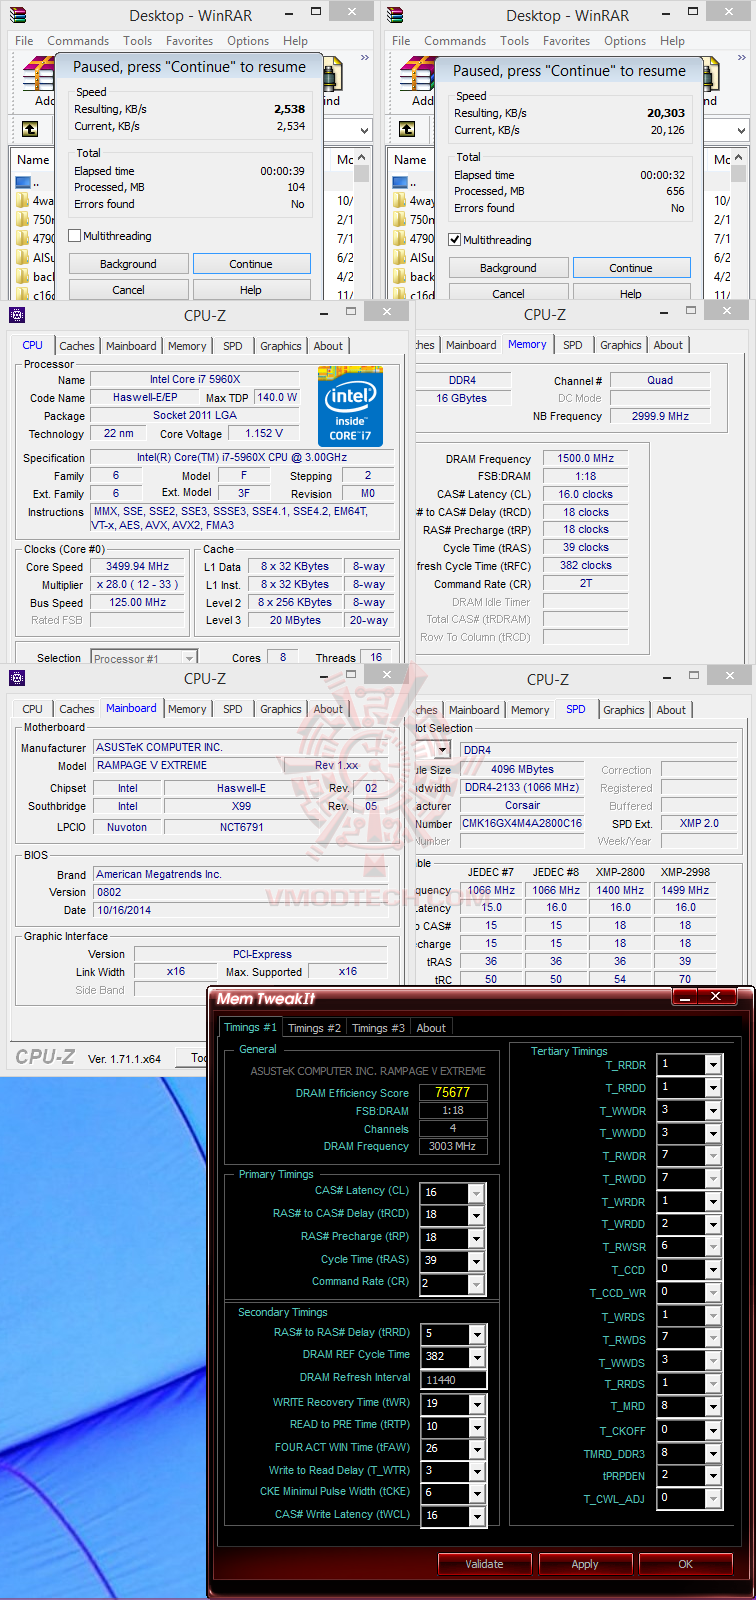Click the 'CMK16GX4M4A2800C16' part number
This screenshot has height=1600, width=756.
coord(522,823)
